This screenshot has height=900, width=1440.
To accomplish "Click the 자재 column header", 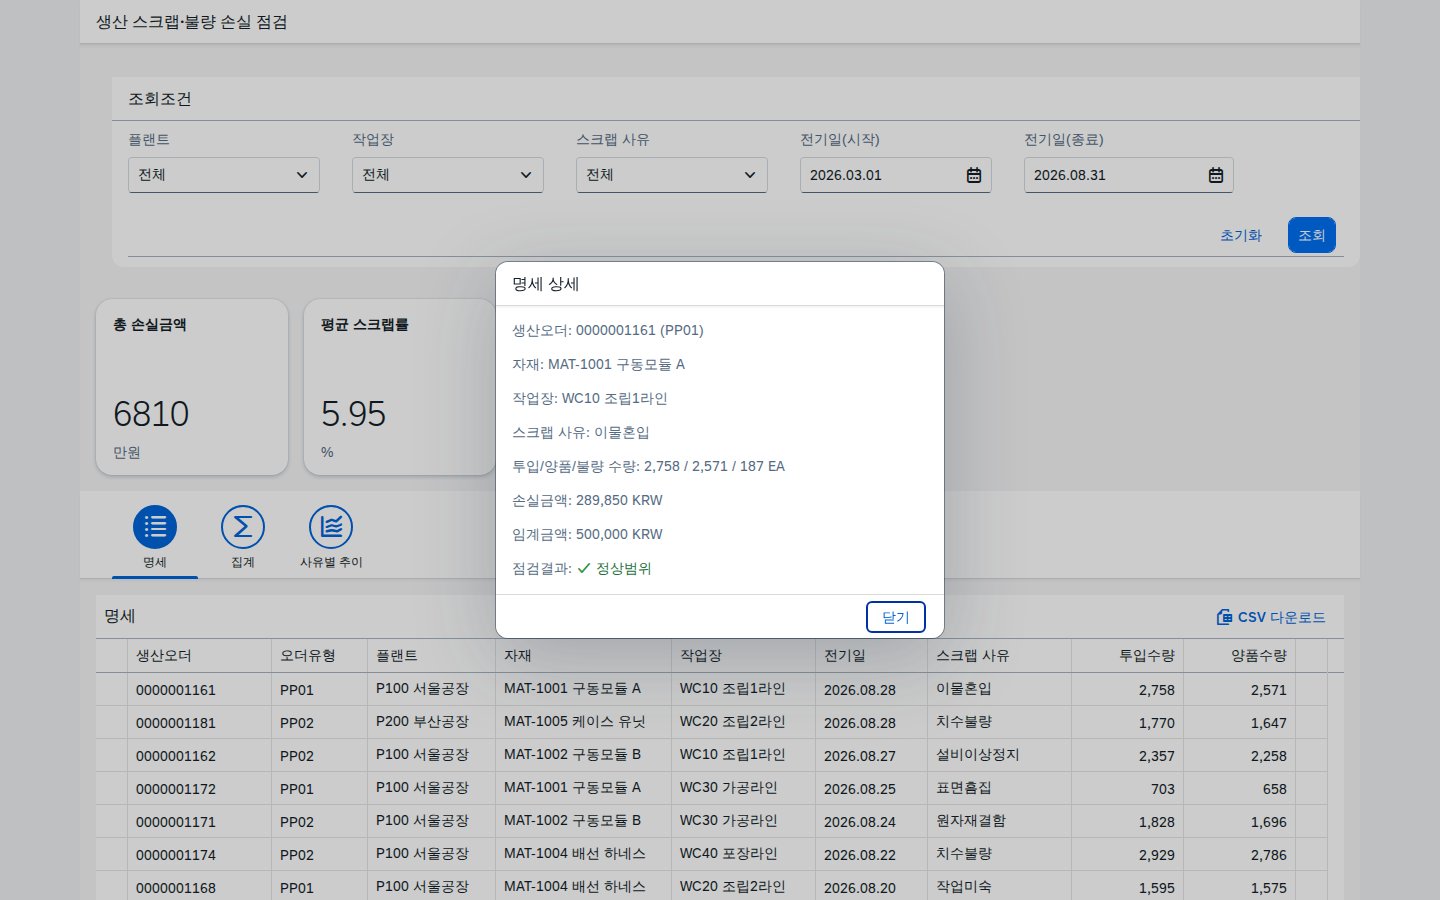I will [x=584, y=656].
